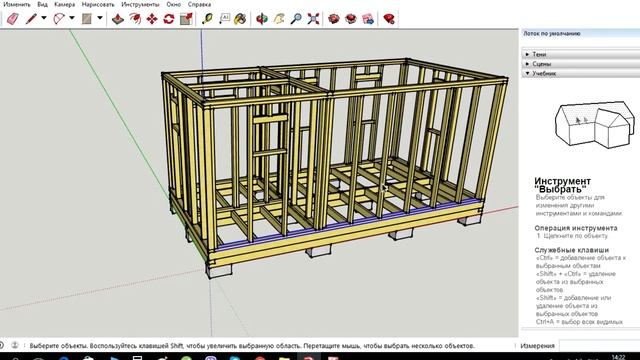Open the dropdown next to the Rectangle tool
The height and width of the screenshot is (360, 640).
(100, 18)
